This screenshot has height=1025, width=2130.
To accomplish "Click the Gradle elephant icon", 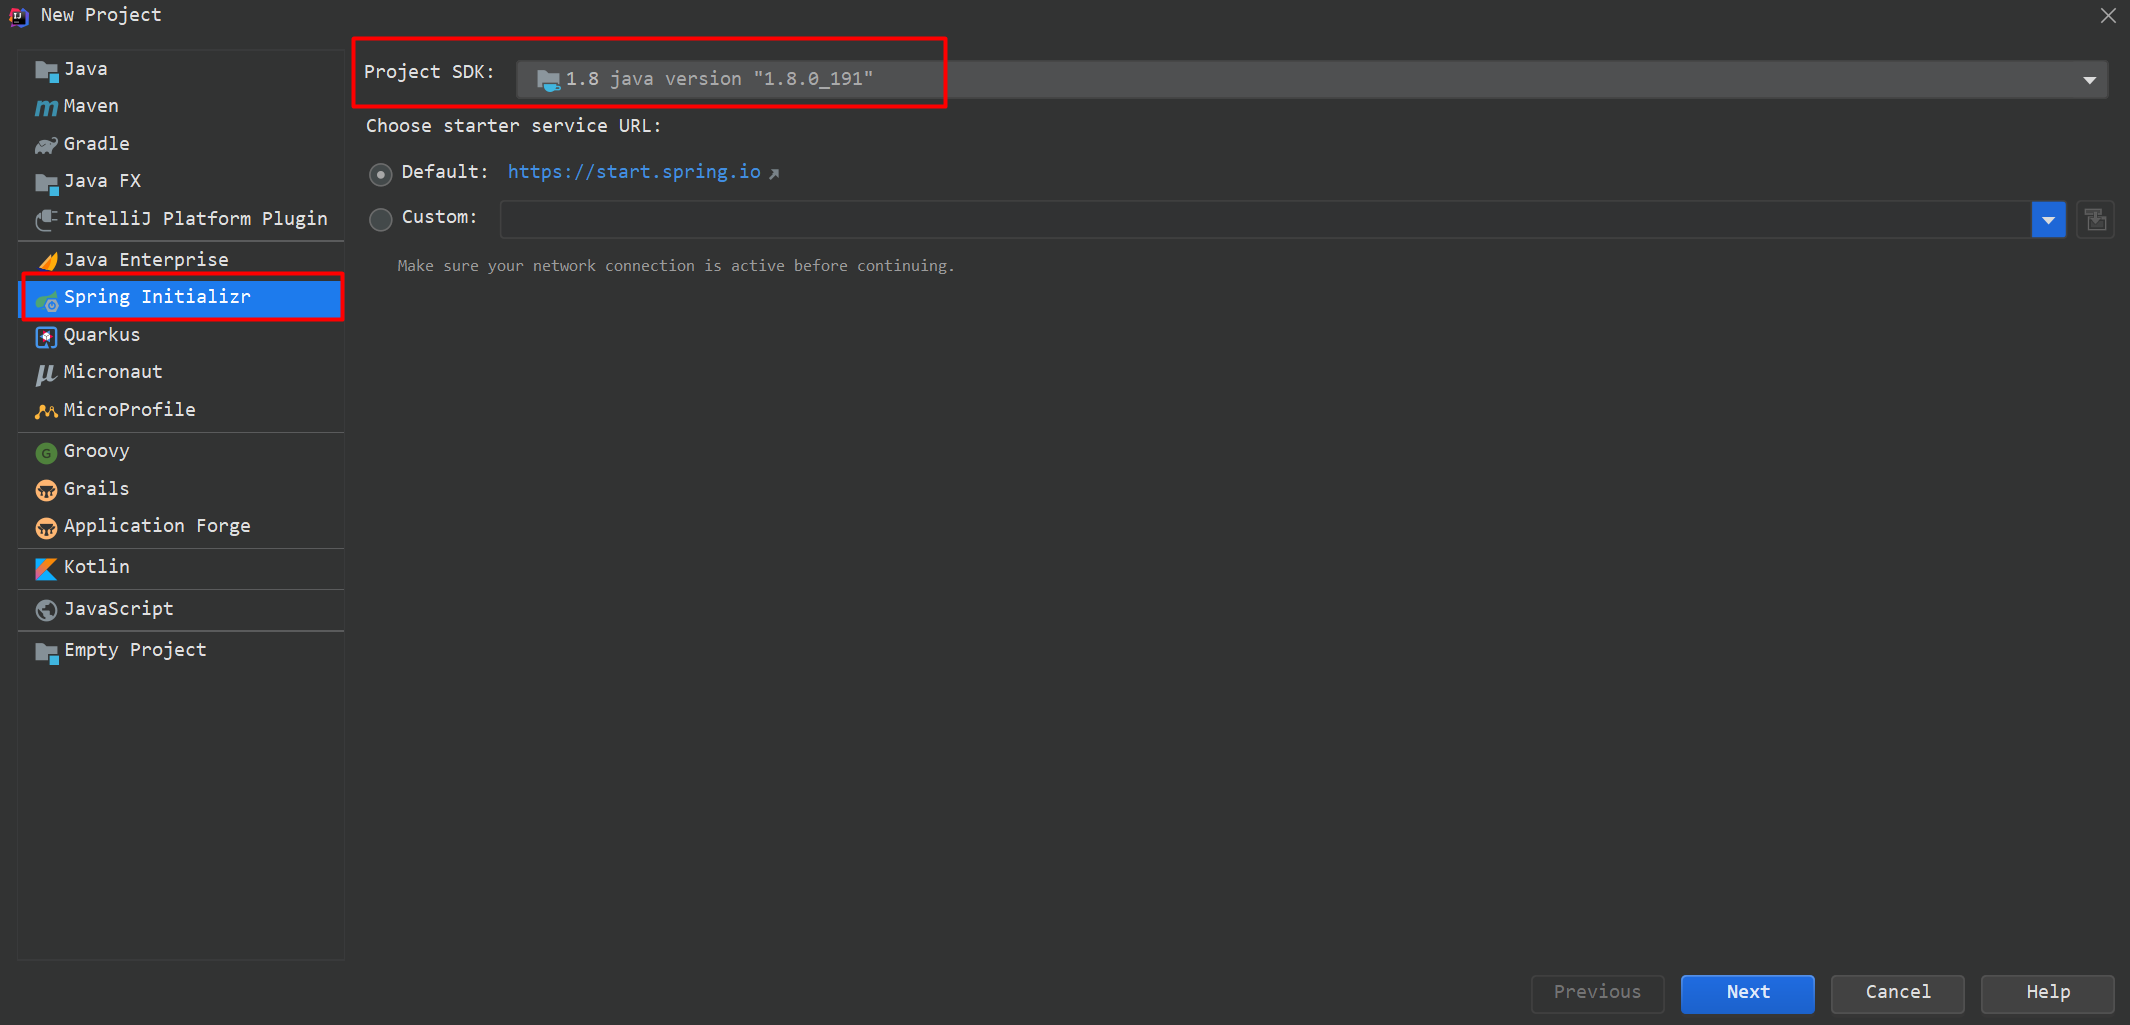I will point(46,145).
